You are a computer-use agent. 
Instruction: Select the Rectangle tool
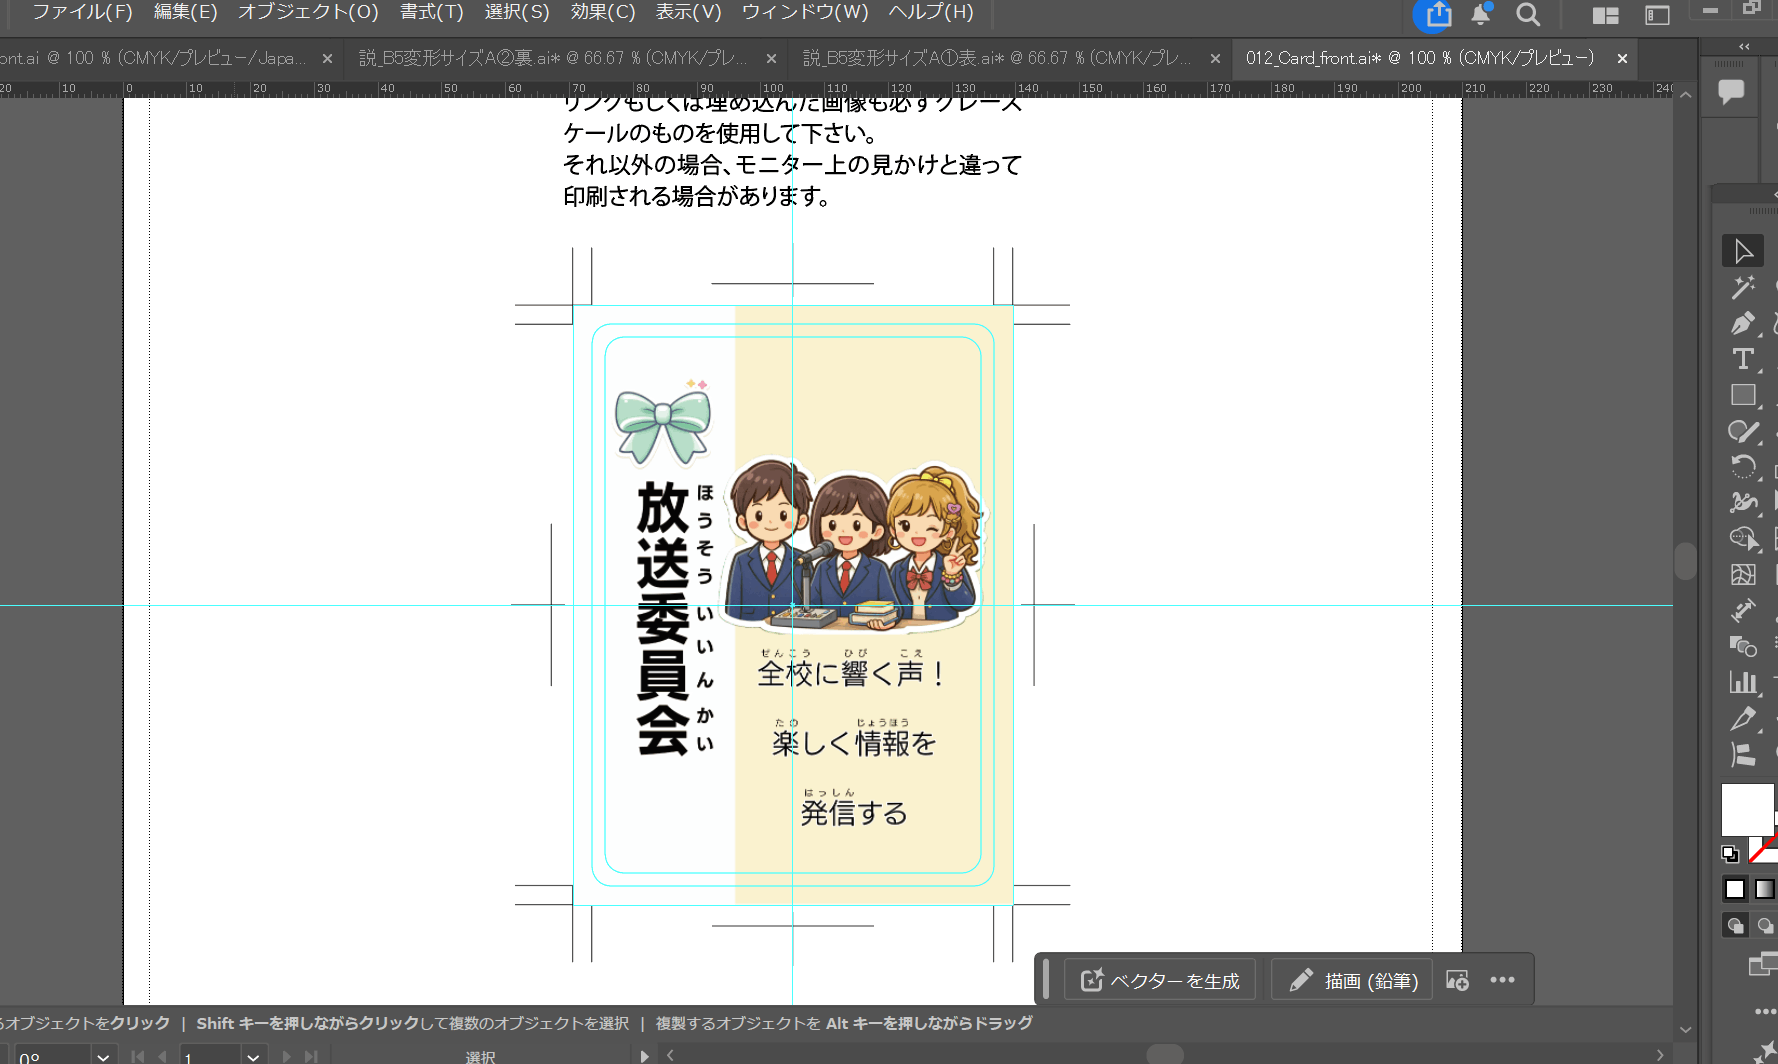1743,395
